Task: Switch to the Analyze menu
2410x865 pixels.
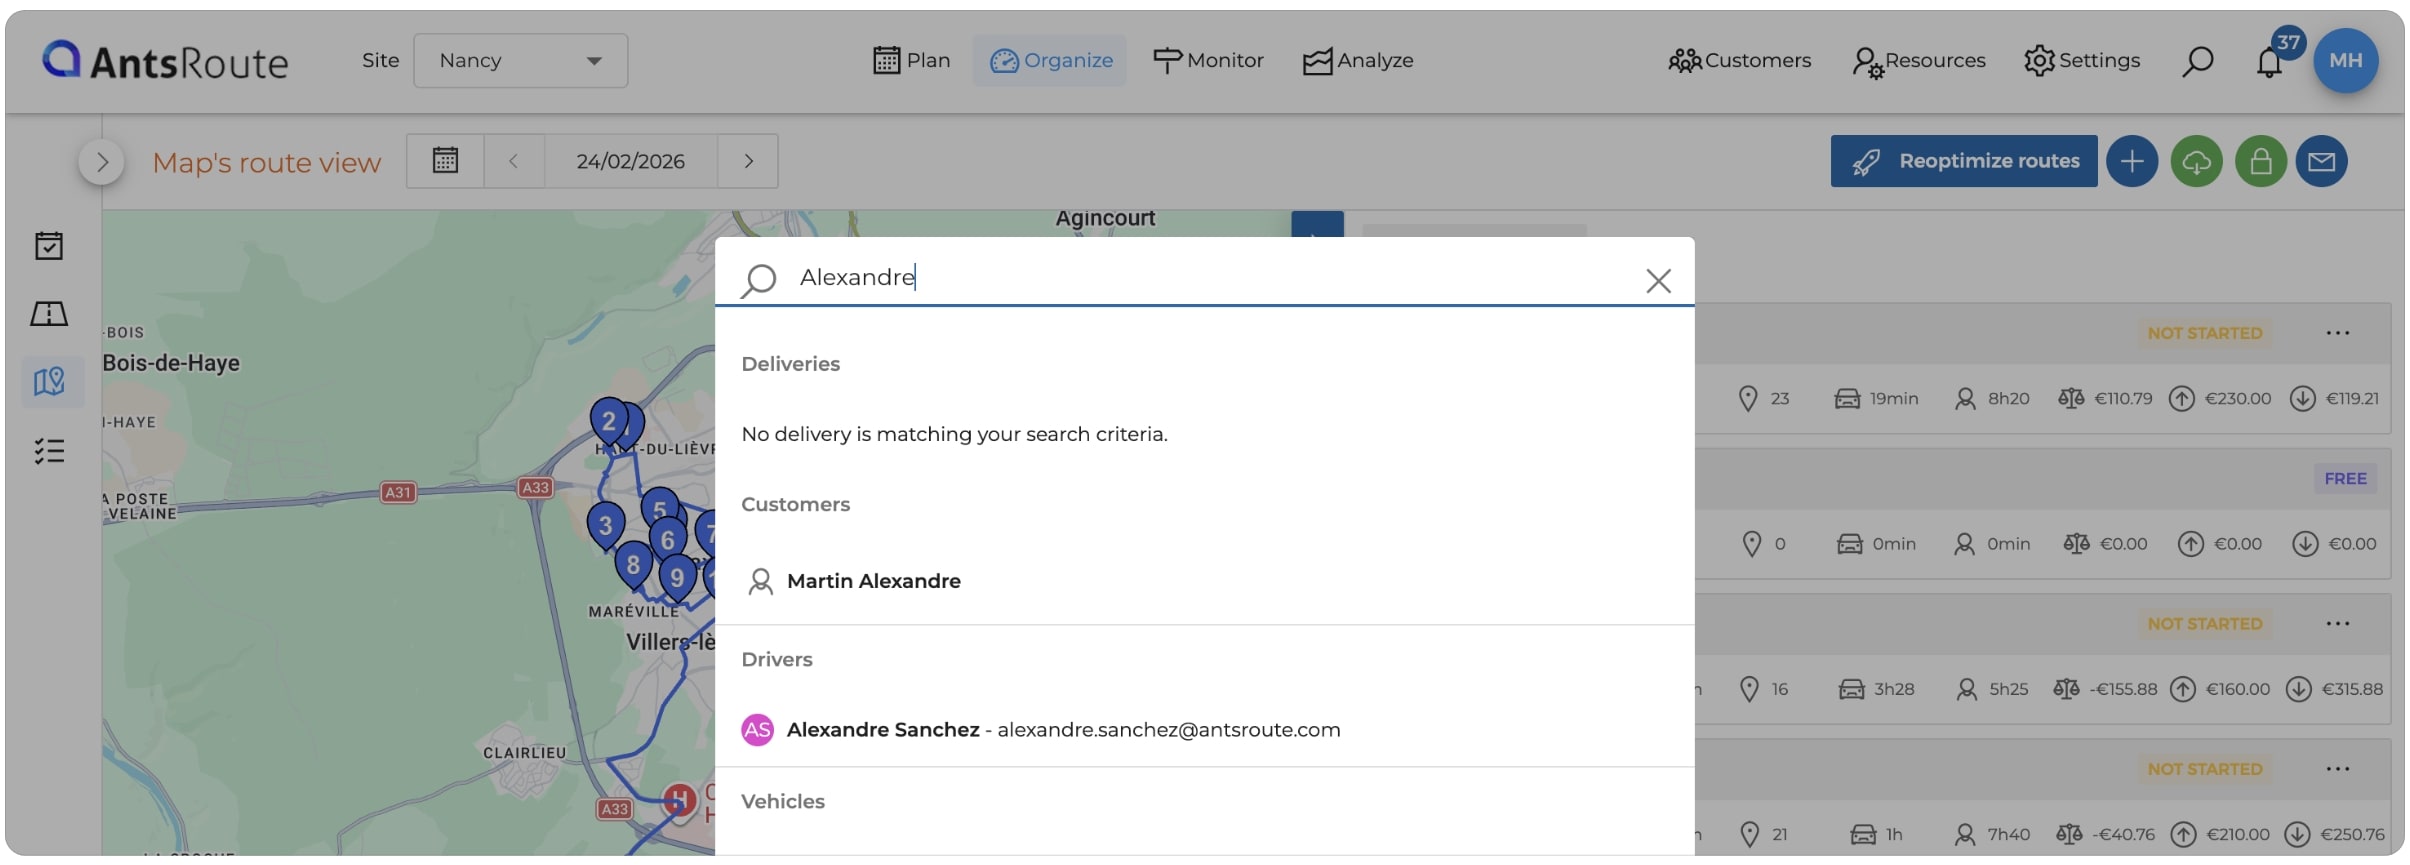Action: pyautogui.click(x=1358, y=60)
